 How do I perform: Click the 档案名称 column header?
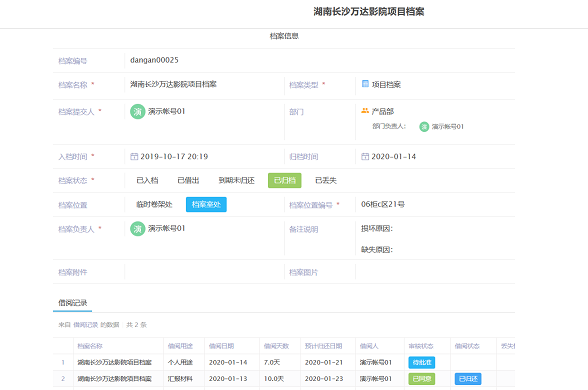[90, 346]
